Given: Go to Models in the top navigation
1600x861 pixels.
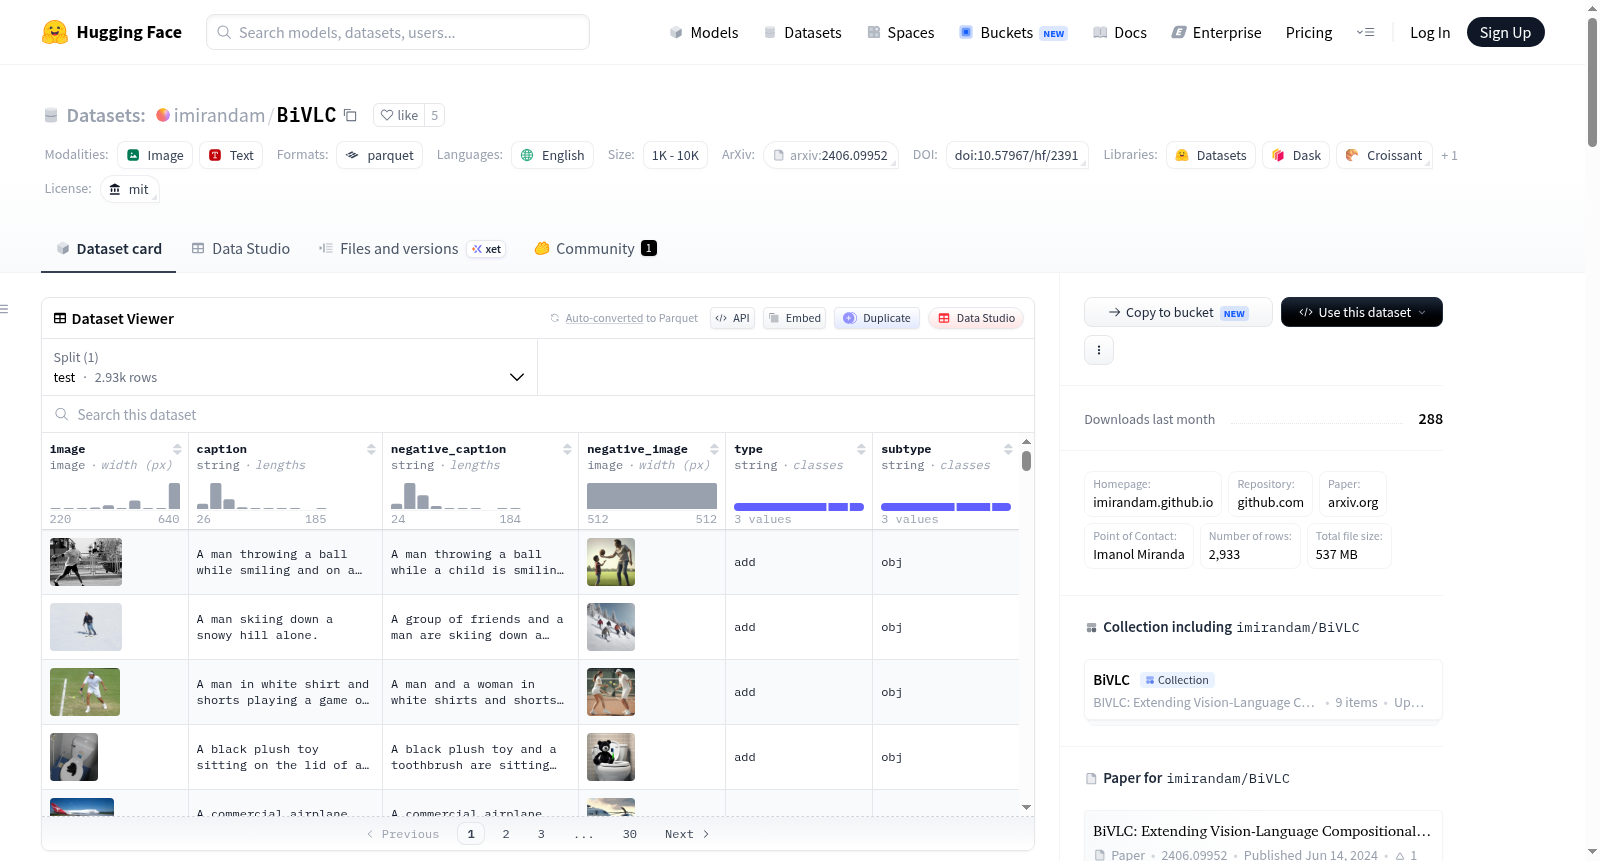Looking at the screenshot, I should tap(704, 32).
